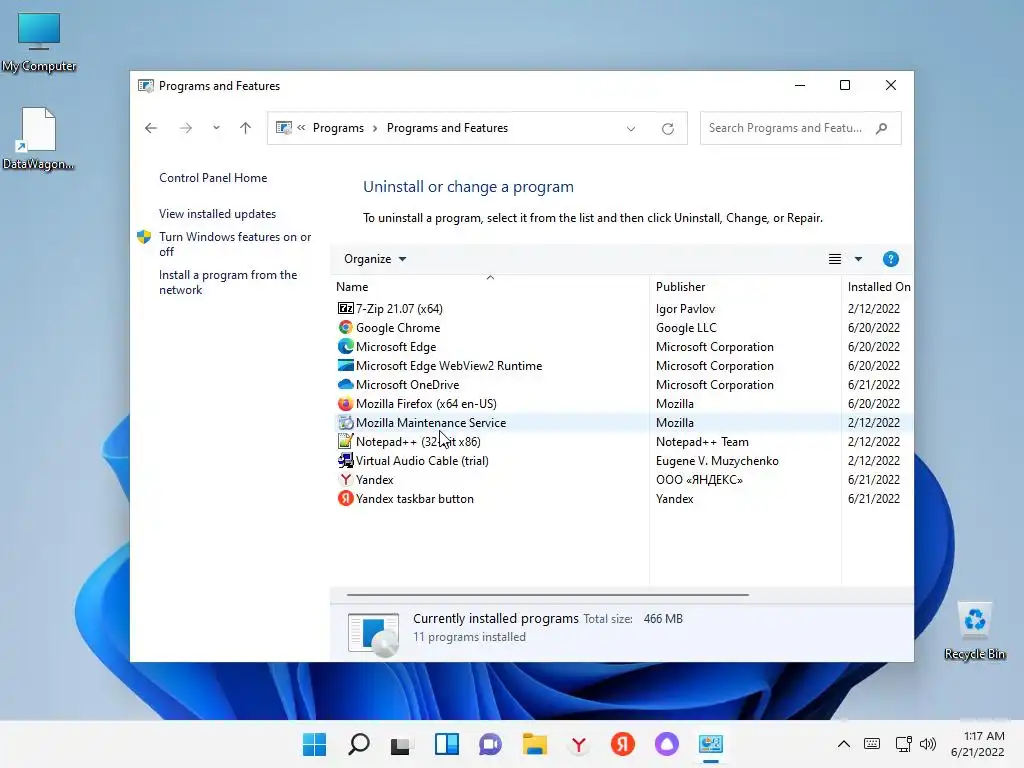1024x768 pixels.
Task: Click the Microsoft Edge icon in program list
Action: point(345,346)
